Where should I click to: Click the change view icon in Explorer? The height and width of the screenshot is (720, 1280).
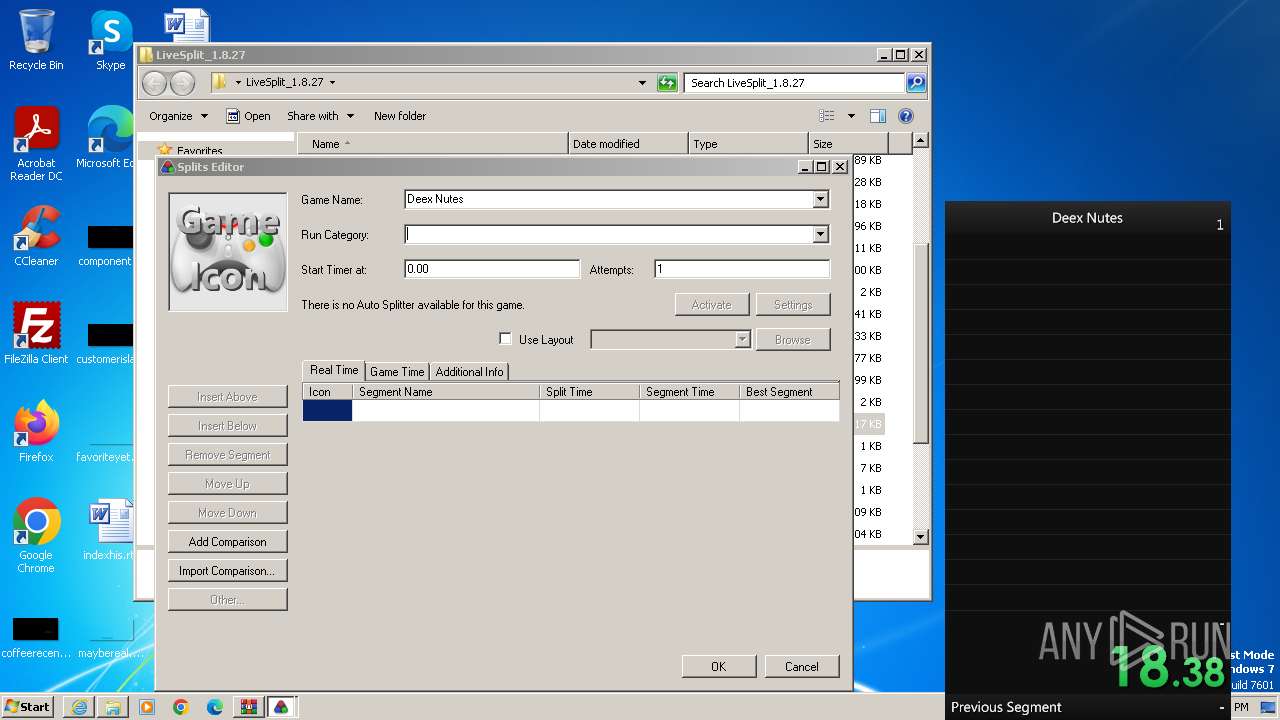click(x=827, y=116)
